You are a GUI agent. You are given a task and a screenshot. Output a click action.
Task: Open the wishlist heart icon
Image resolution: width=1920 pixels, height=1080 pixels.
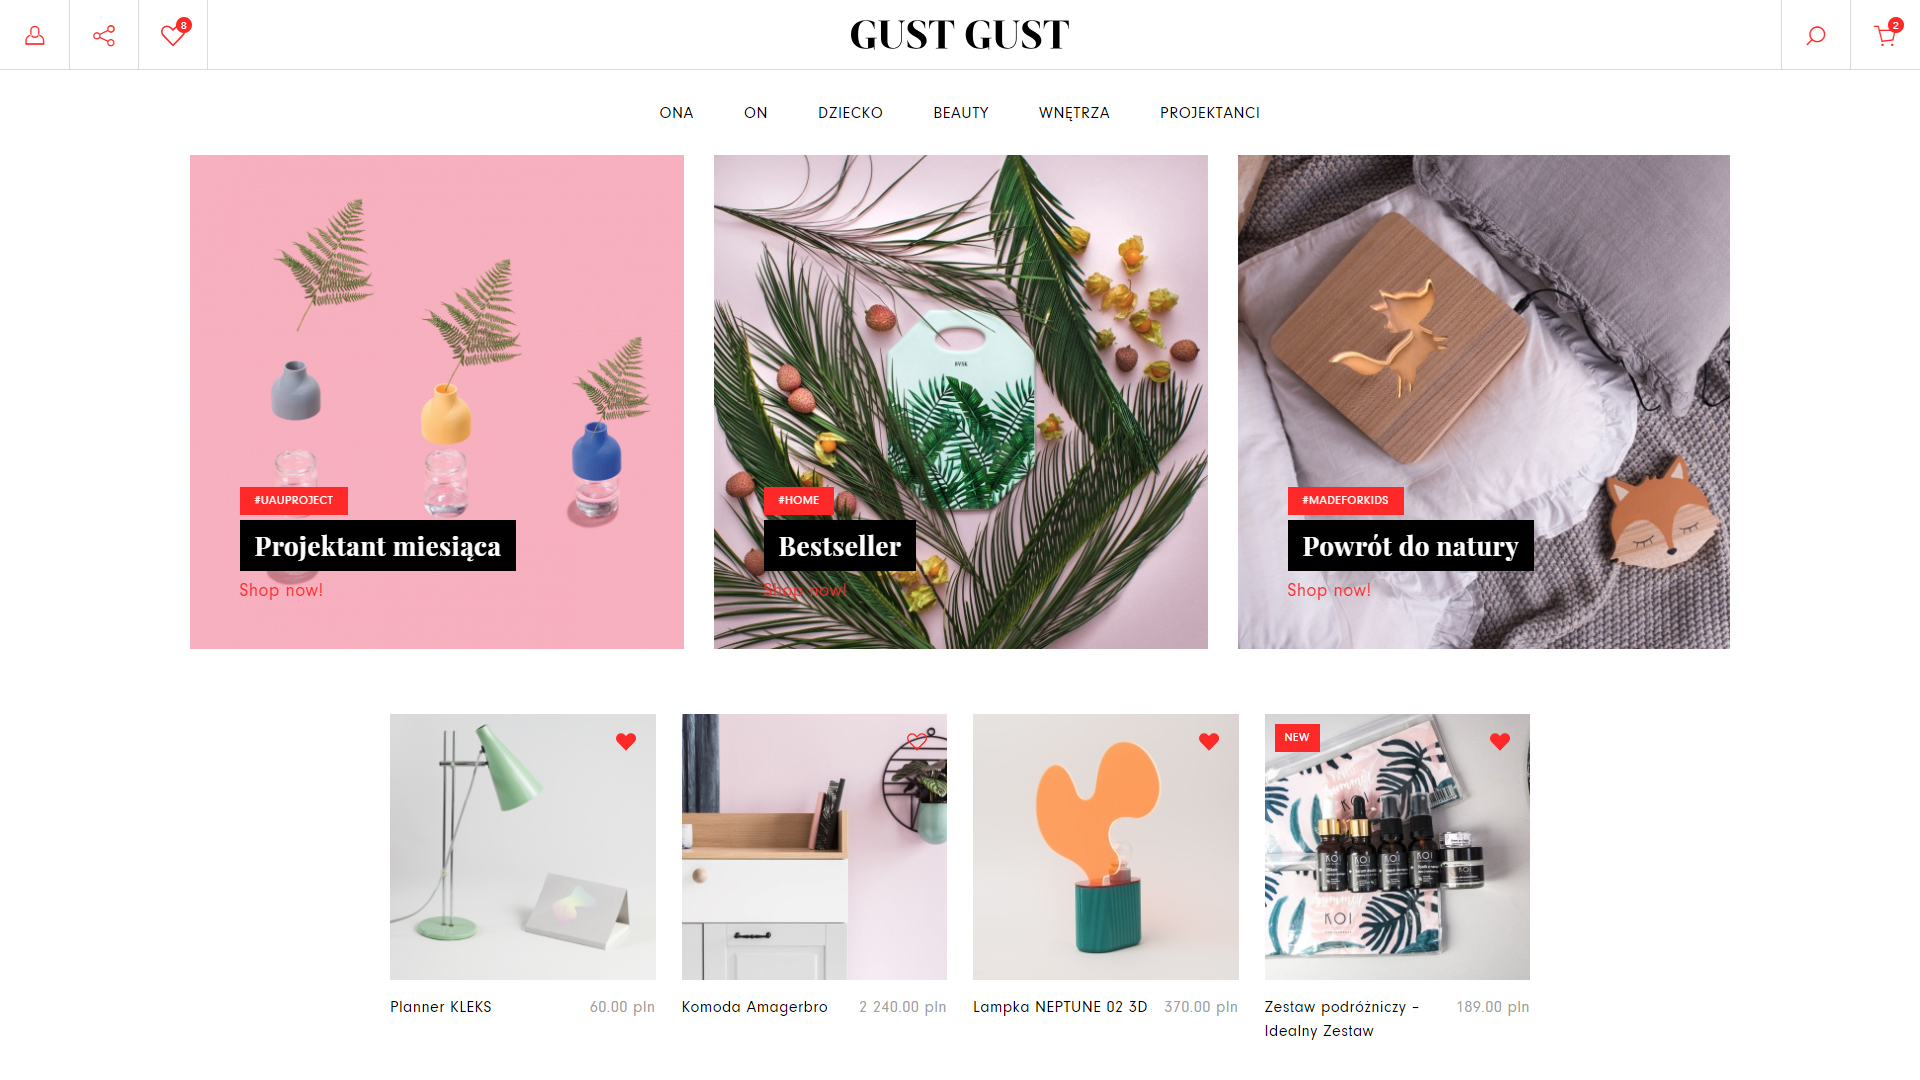173,35
